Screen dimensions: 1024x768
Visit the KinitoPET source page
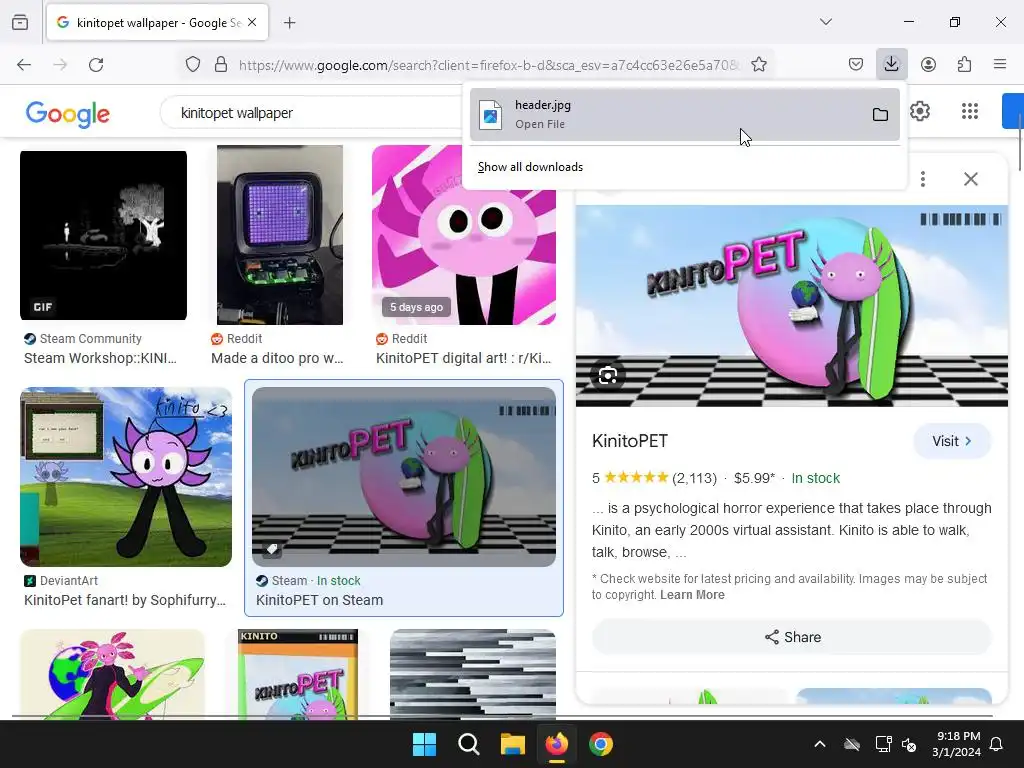[952, 441]
